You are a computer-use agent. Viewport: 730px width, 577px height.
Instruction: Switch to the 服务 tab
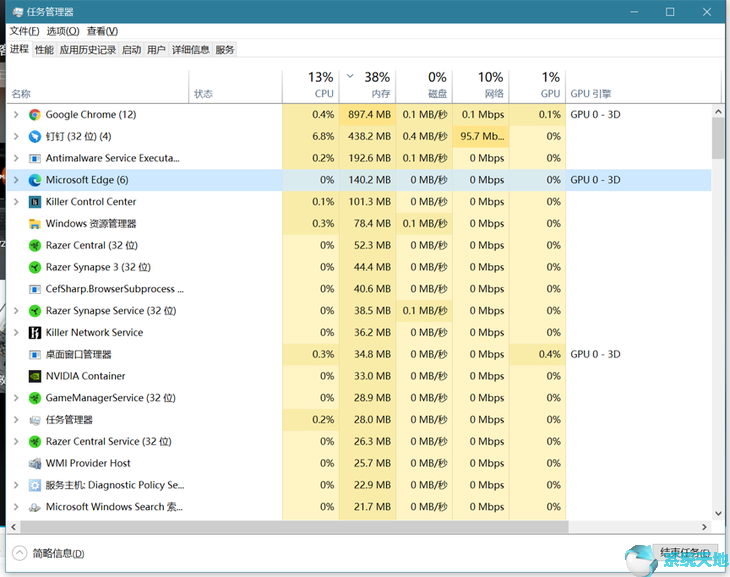pyautogui.click(x=224, y=50)
